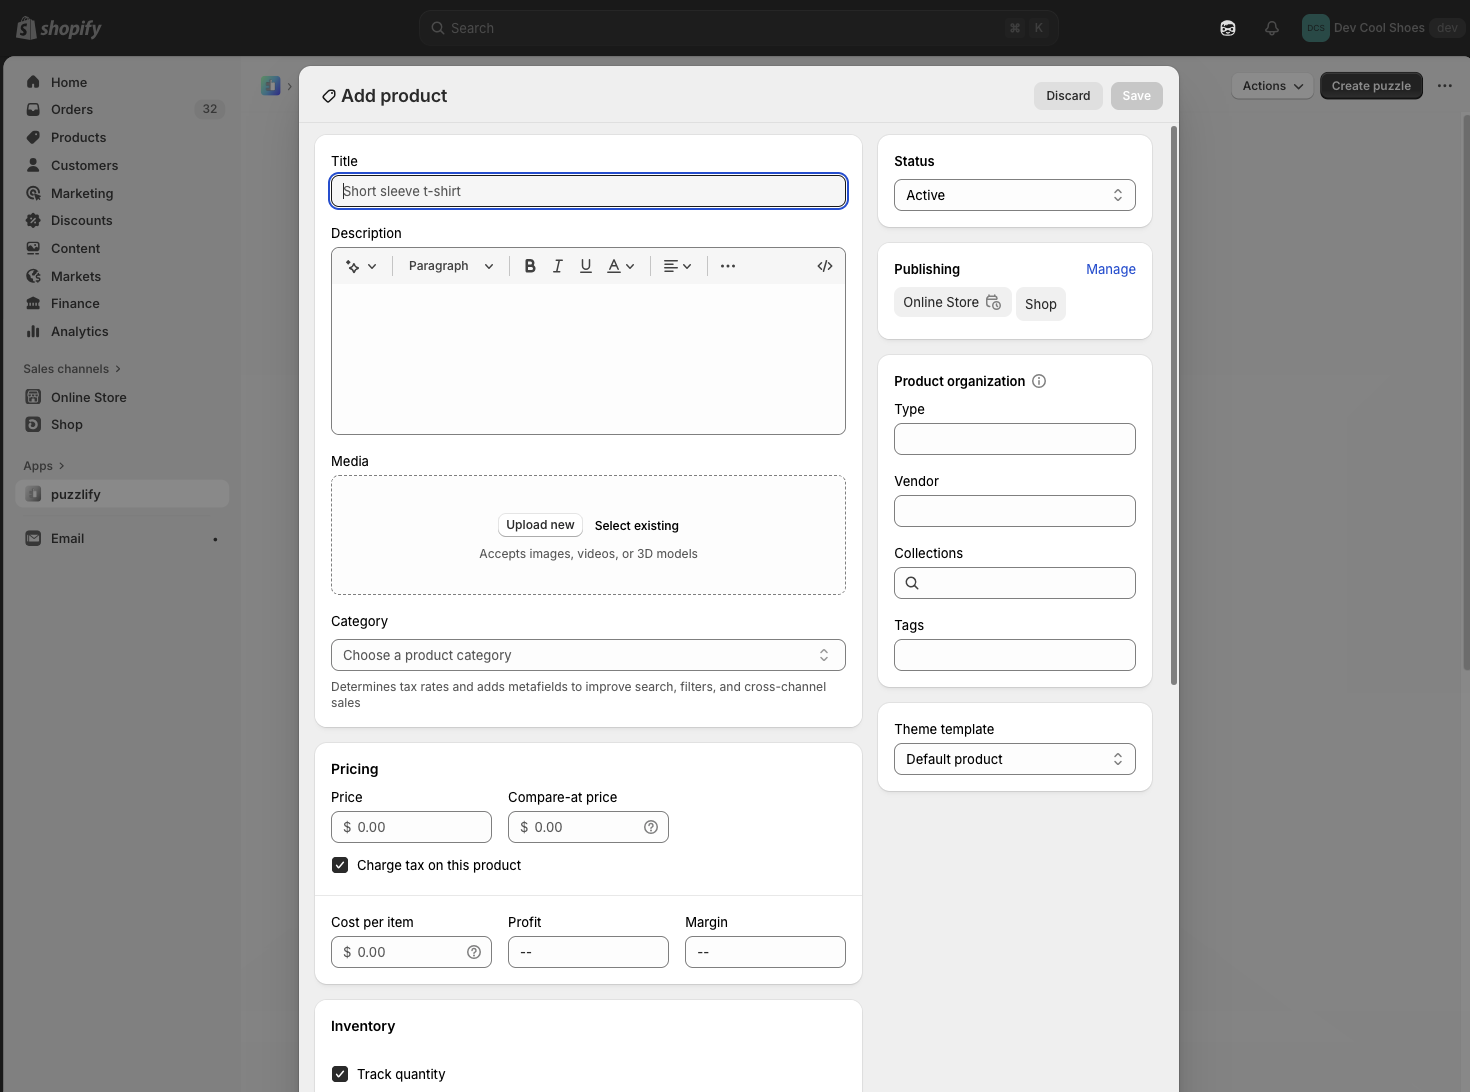
Task: Open the Theme template dropdown
Action: [x=1015, y=759]
